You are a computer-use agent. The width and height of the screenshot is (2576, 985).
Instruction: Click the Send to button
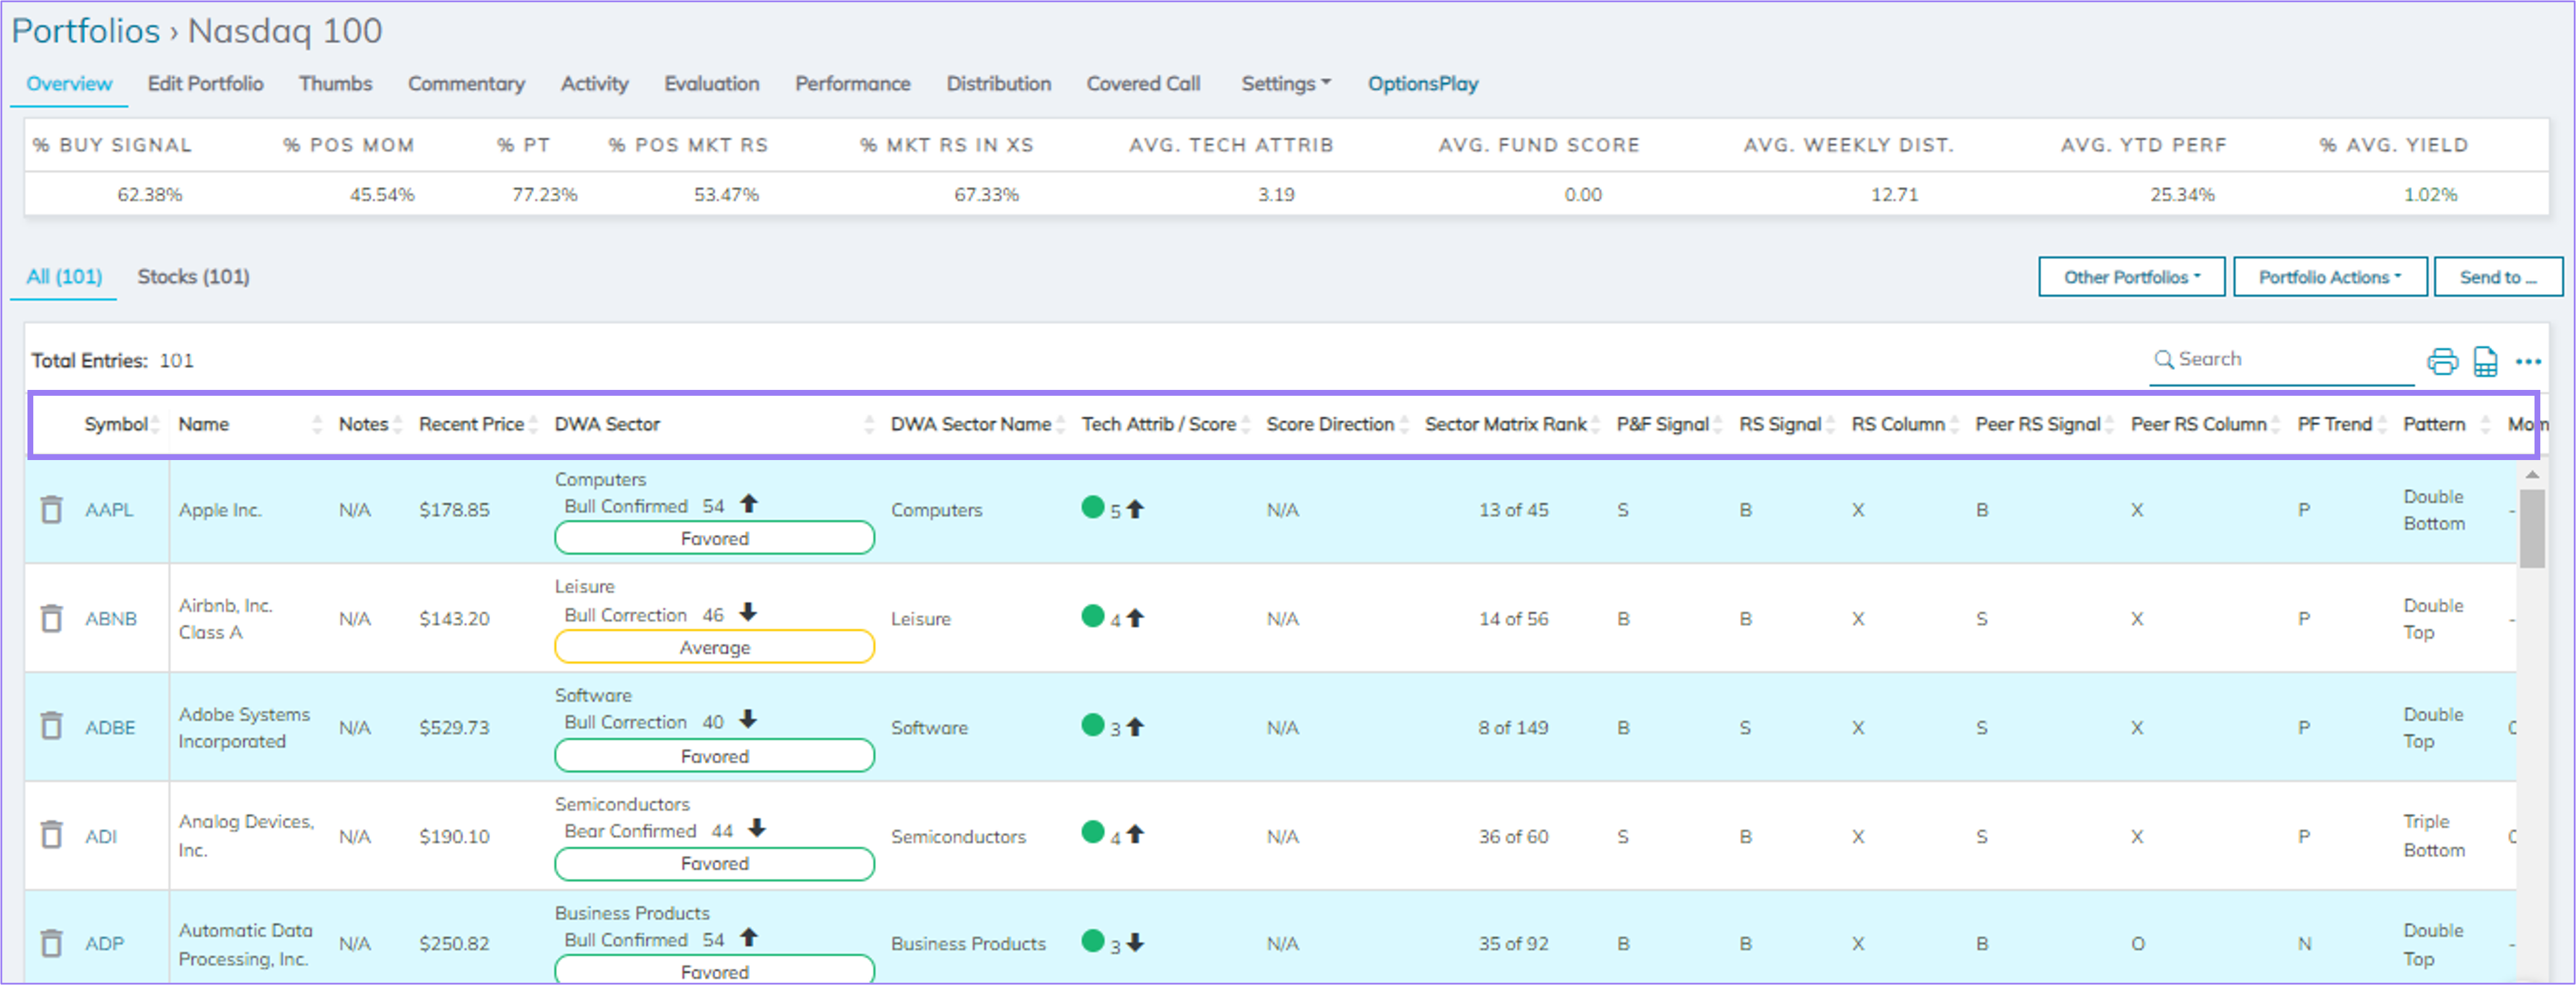tap(2498, 277)
